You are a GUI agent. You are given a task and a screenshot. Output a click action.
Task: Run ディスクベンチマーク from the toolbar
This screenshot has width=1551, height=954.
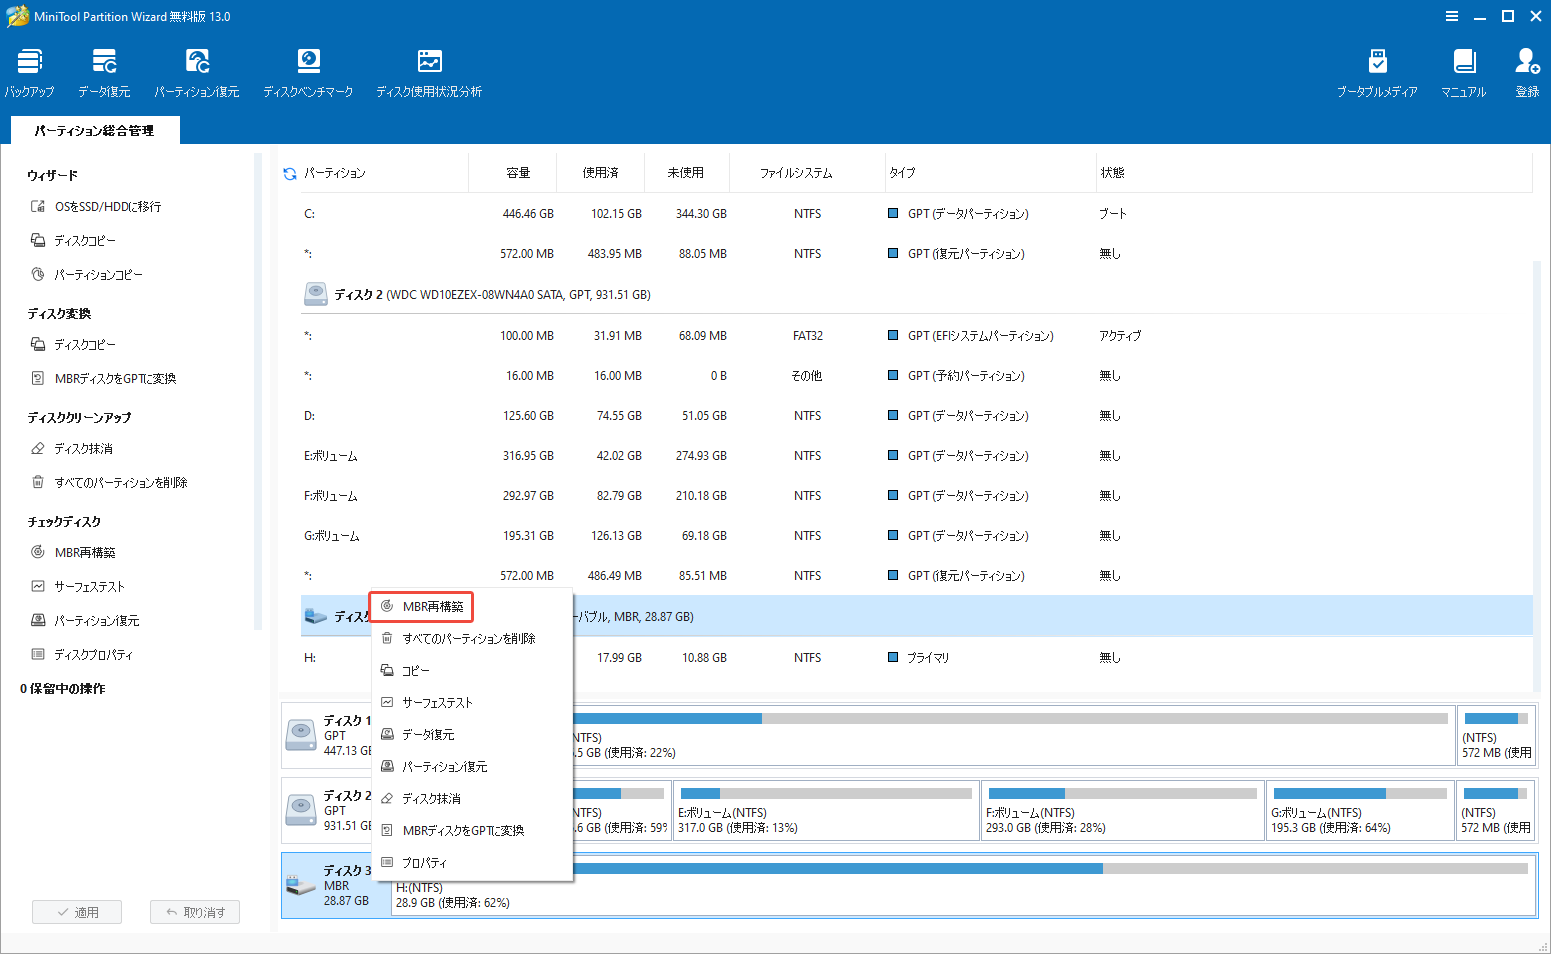tap(308, 70)
